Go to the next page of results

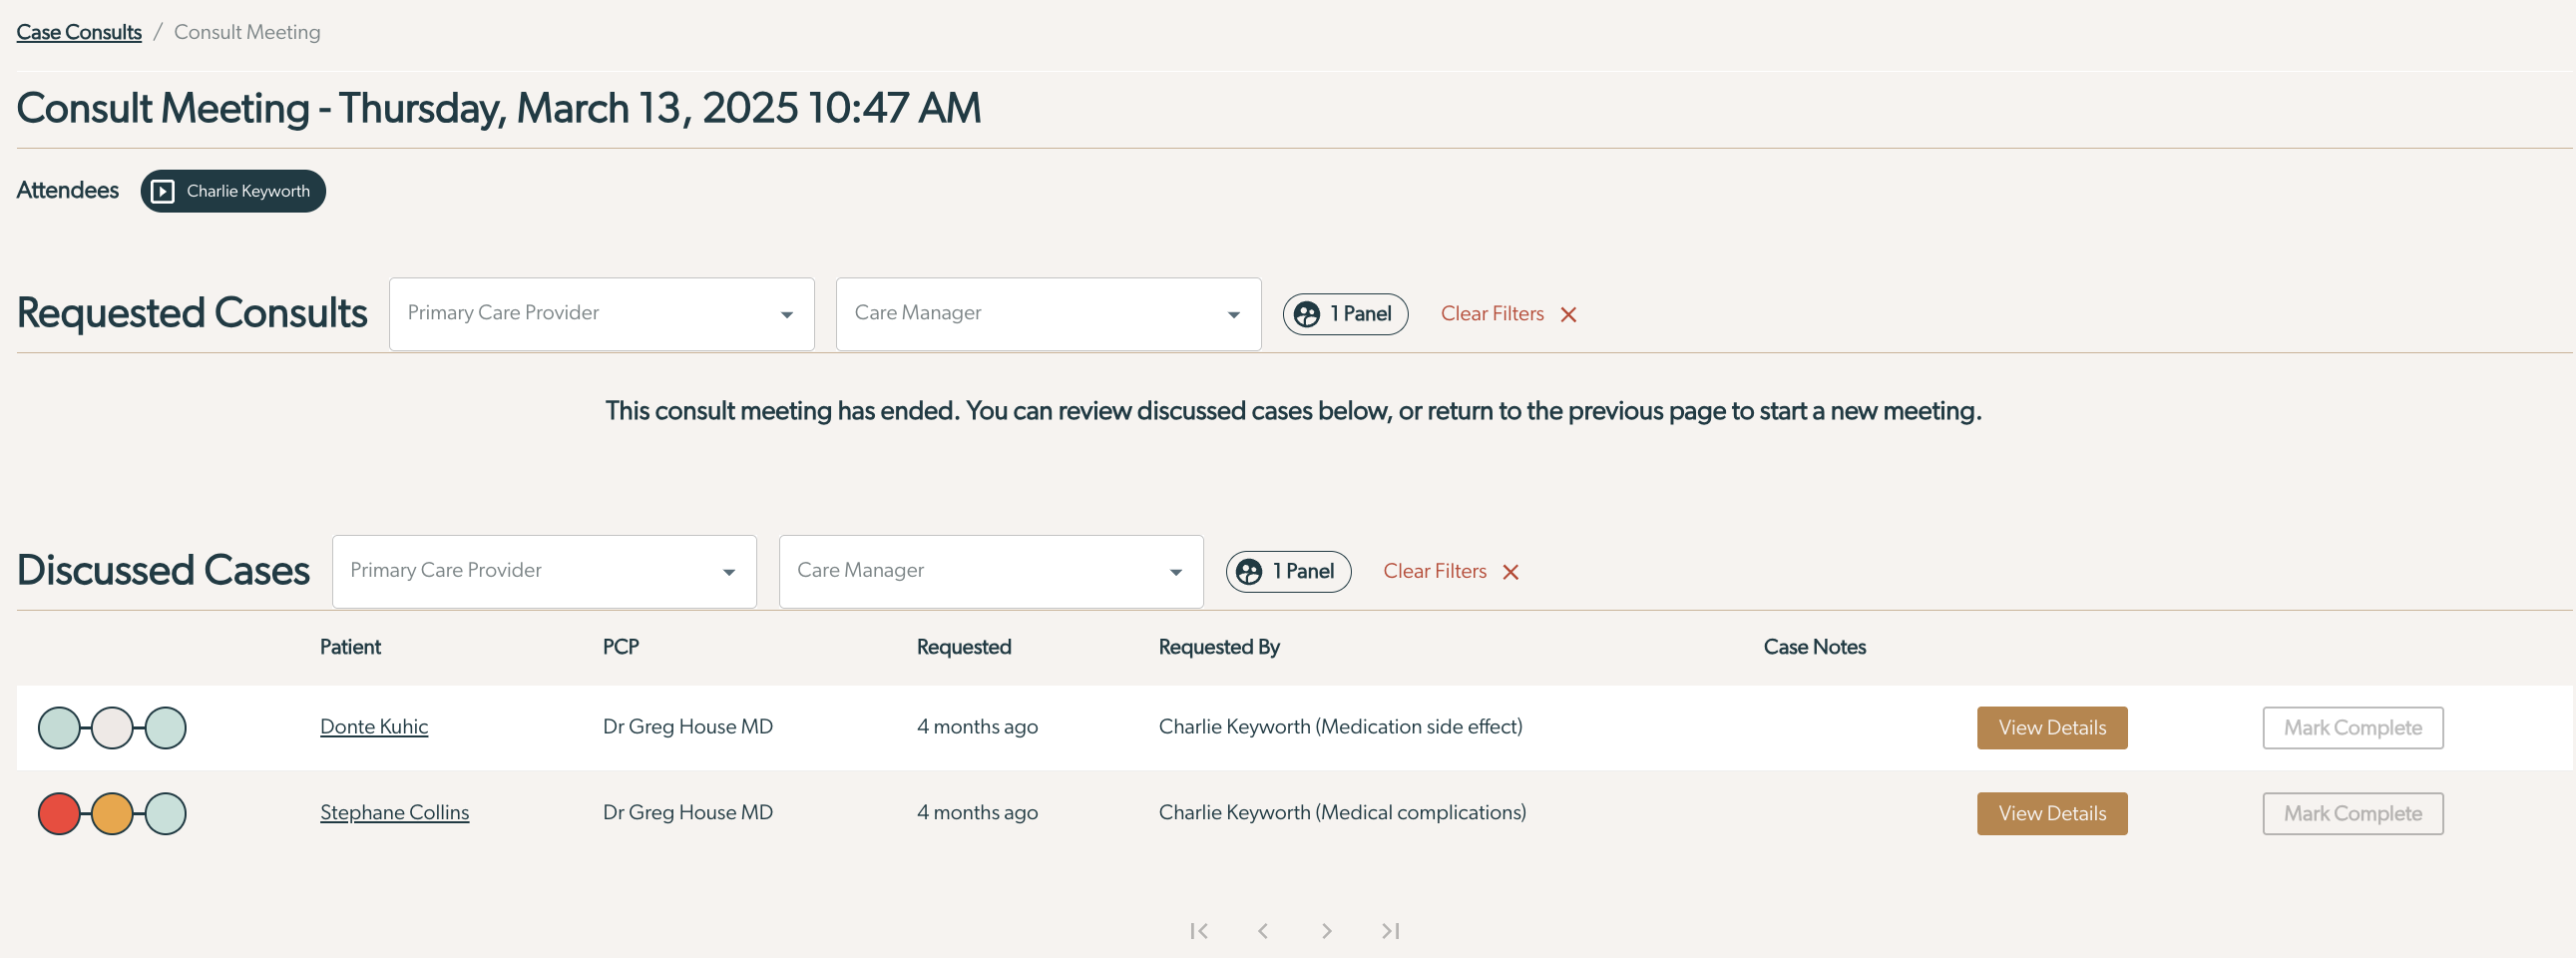(x=1326, y=931)
